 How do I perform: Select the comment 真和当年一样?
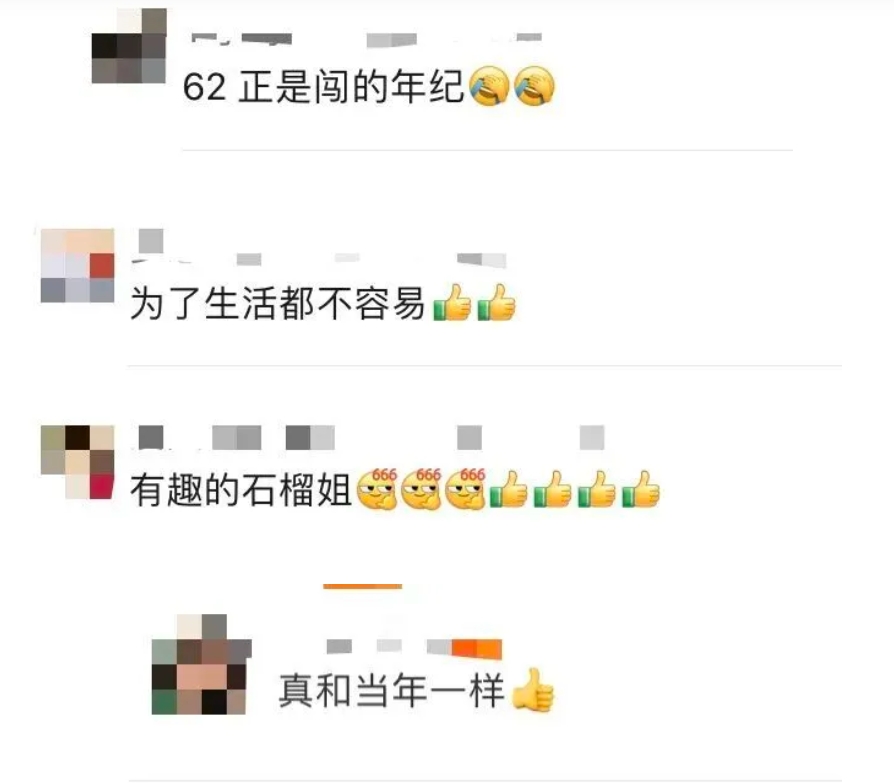(392, 690)
